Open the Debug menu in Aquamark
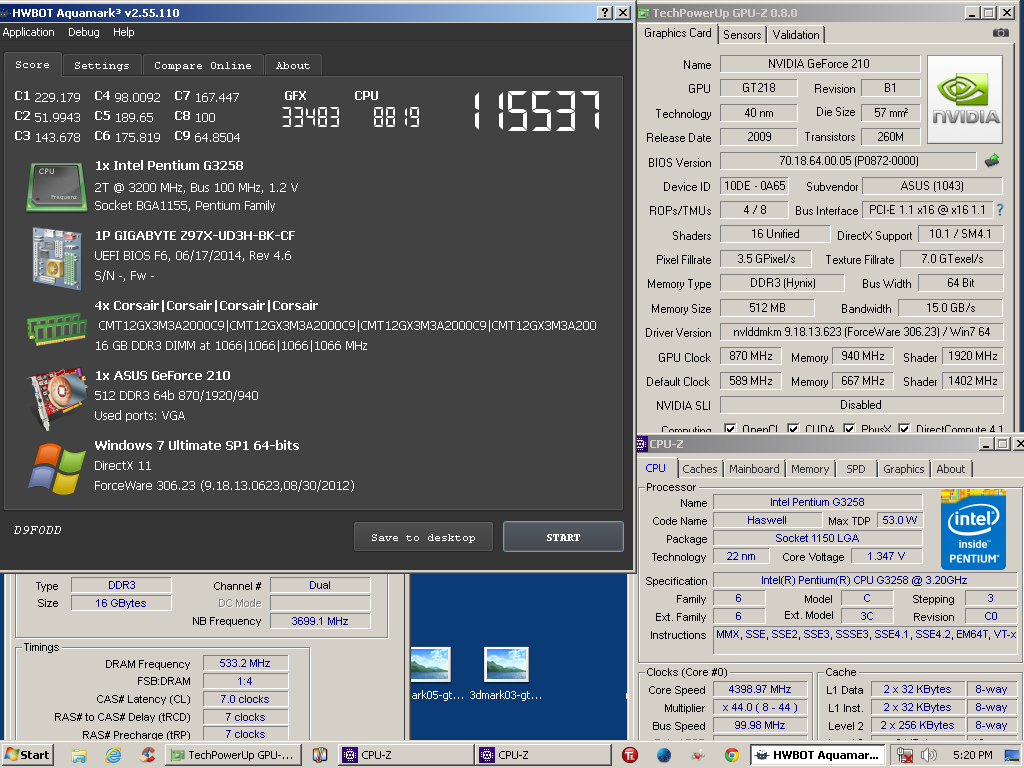1024x768 pixels. pos(84,32)
